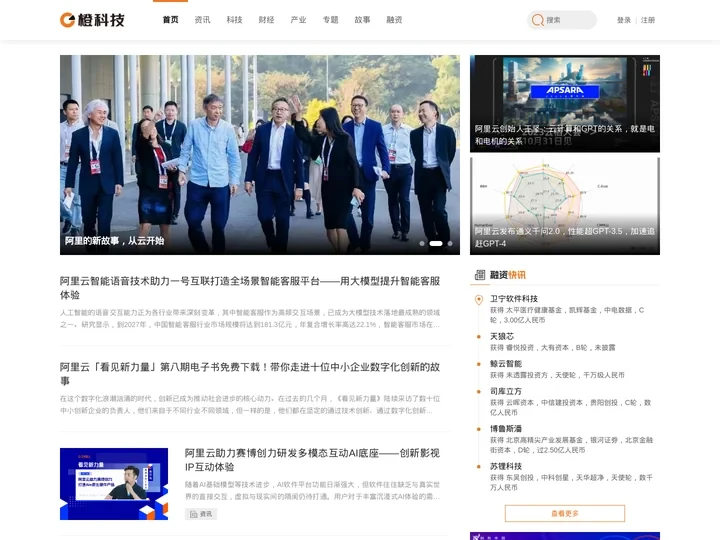Select the first carousel dot
This screenshot has width=720, height=540.
coord(422,243)
